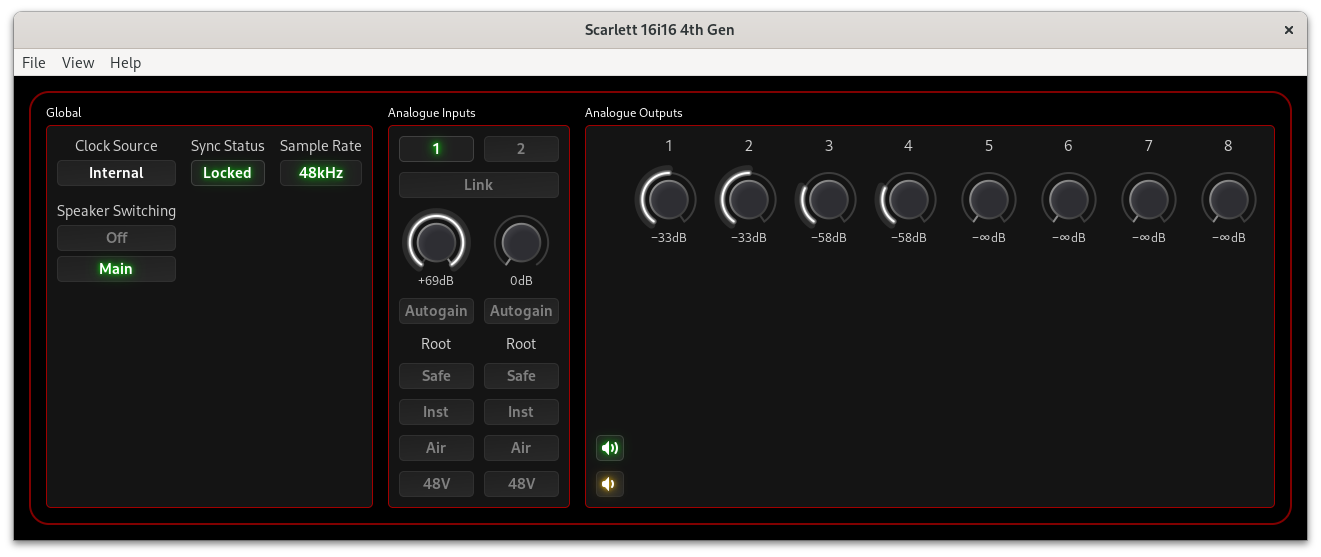The height and width of the screenshot is (557, 1321).
Task: Open the Help menu
Action: point(125,62)
